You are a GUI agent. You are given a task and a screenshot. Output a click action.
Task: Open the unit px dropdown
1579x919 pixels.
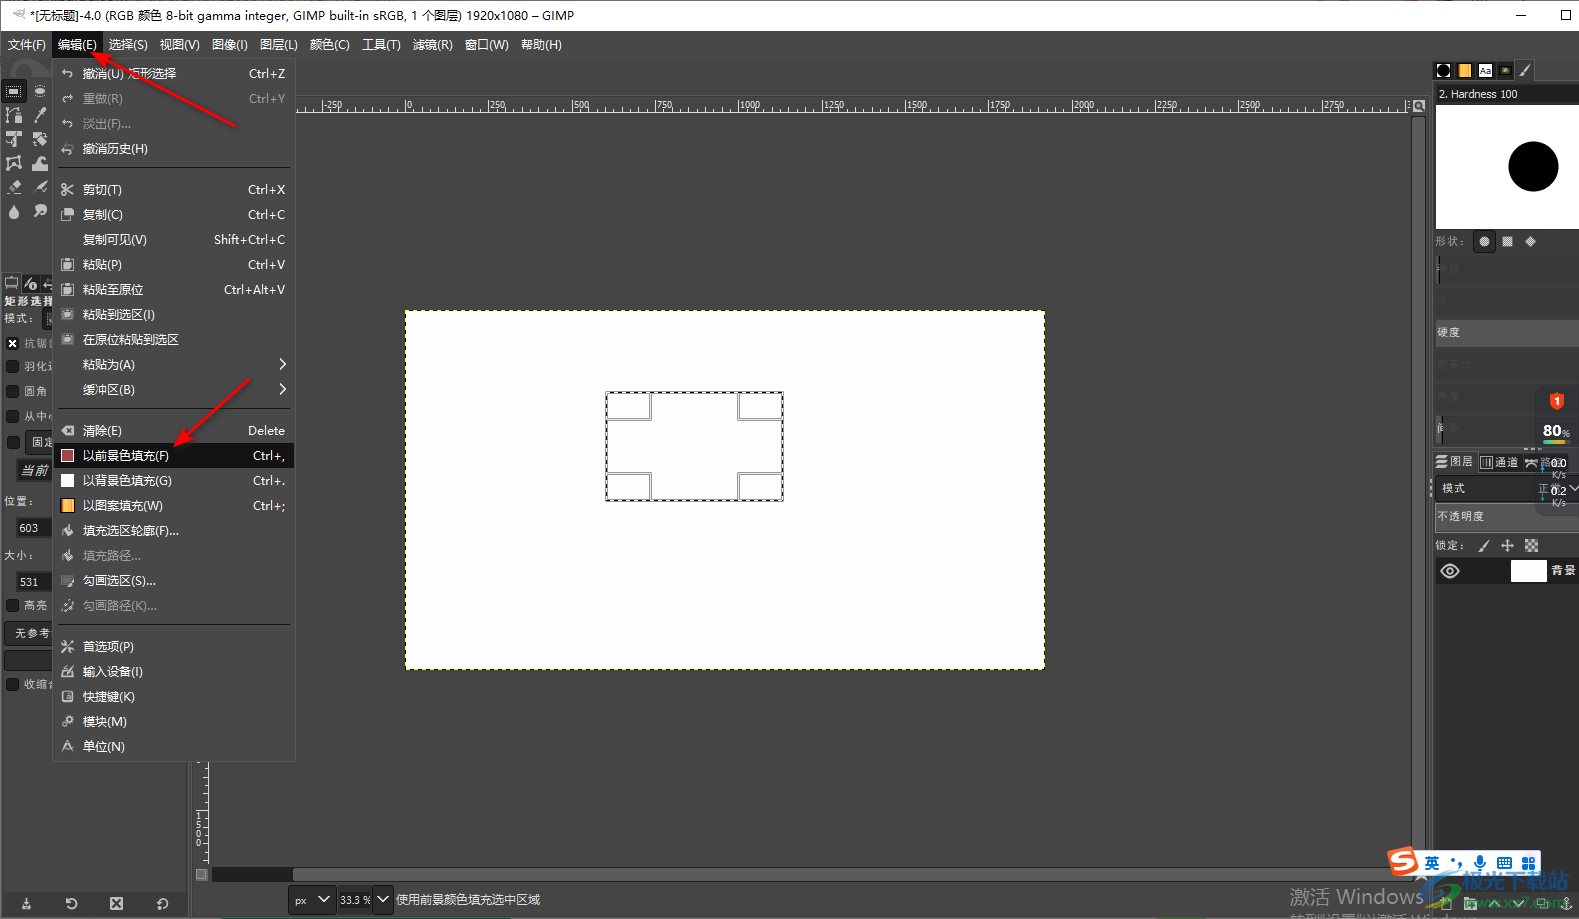pyautogui.click(x=312, y=899)
